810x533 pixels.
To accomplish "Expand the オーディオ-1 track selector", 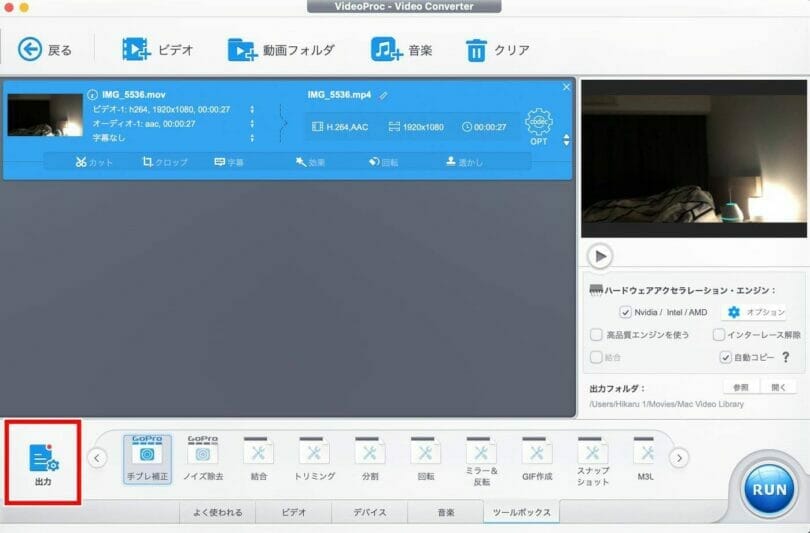I will (x=252, y=124).
